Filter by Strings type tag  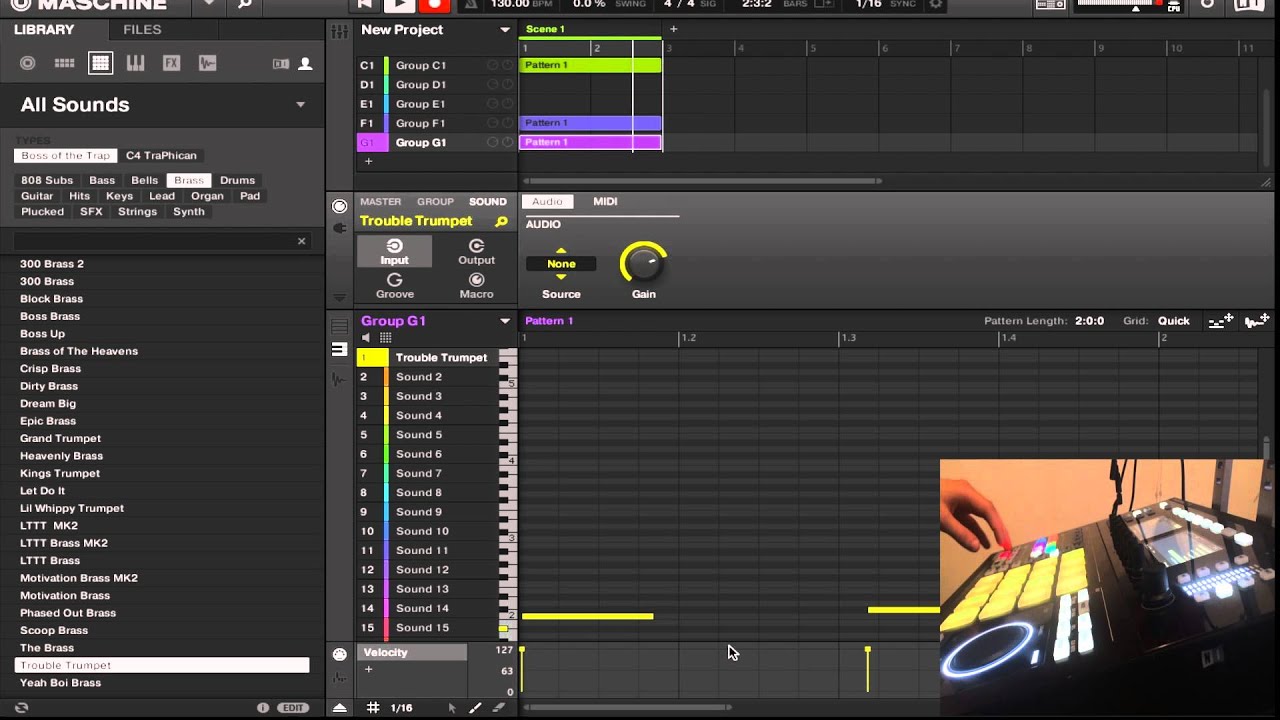(137, 212)
